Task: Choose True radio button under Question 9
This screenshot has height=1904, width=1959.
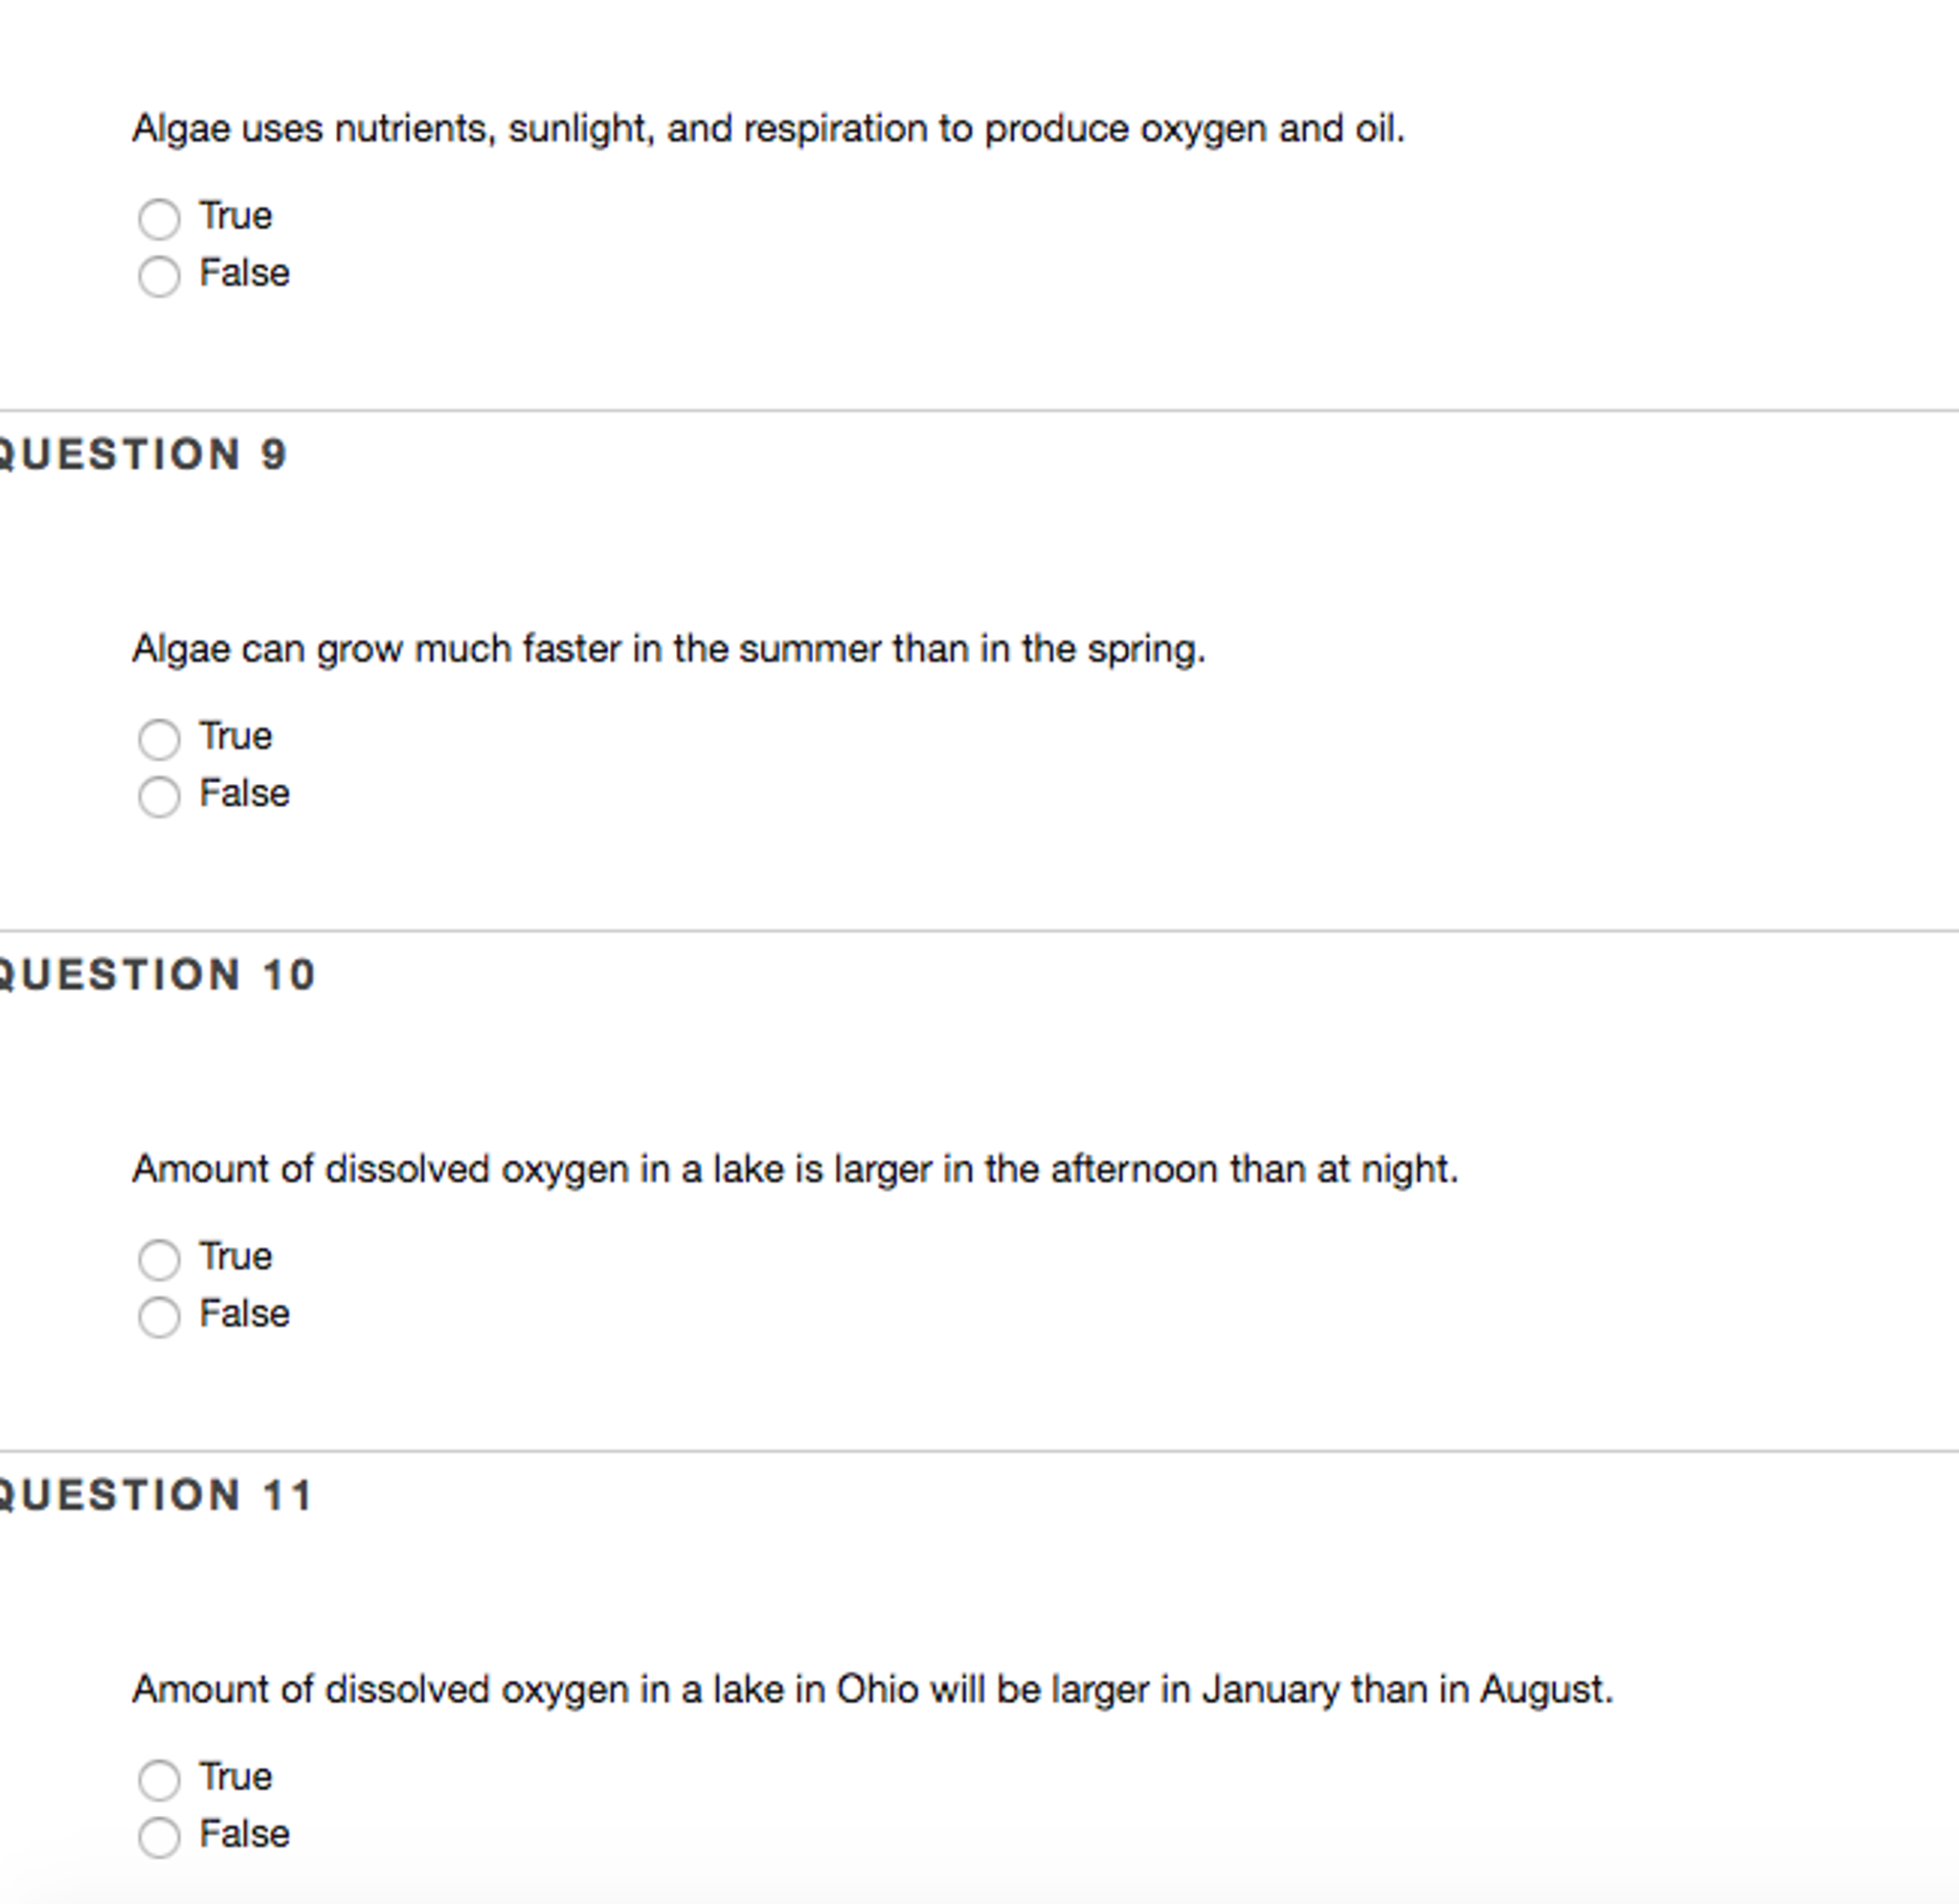Action: tap(159, 739)
